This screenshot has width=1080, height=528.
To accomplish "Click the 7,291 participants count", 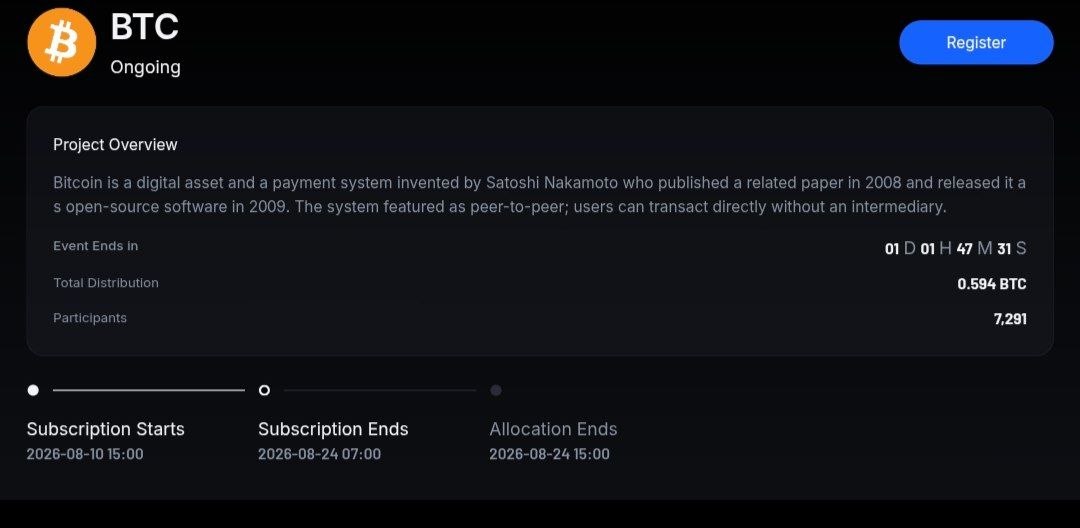I will [1010, 319].
